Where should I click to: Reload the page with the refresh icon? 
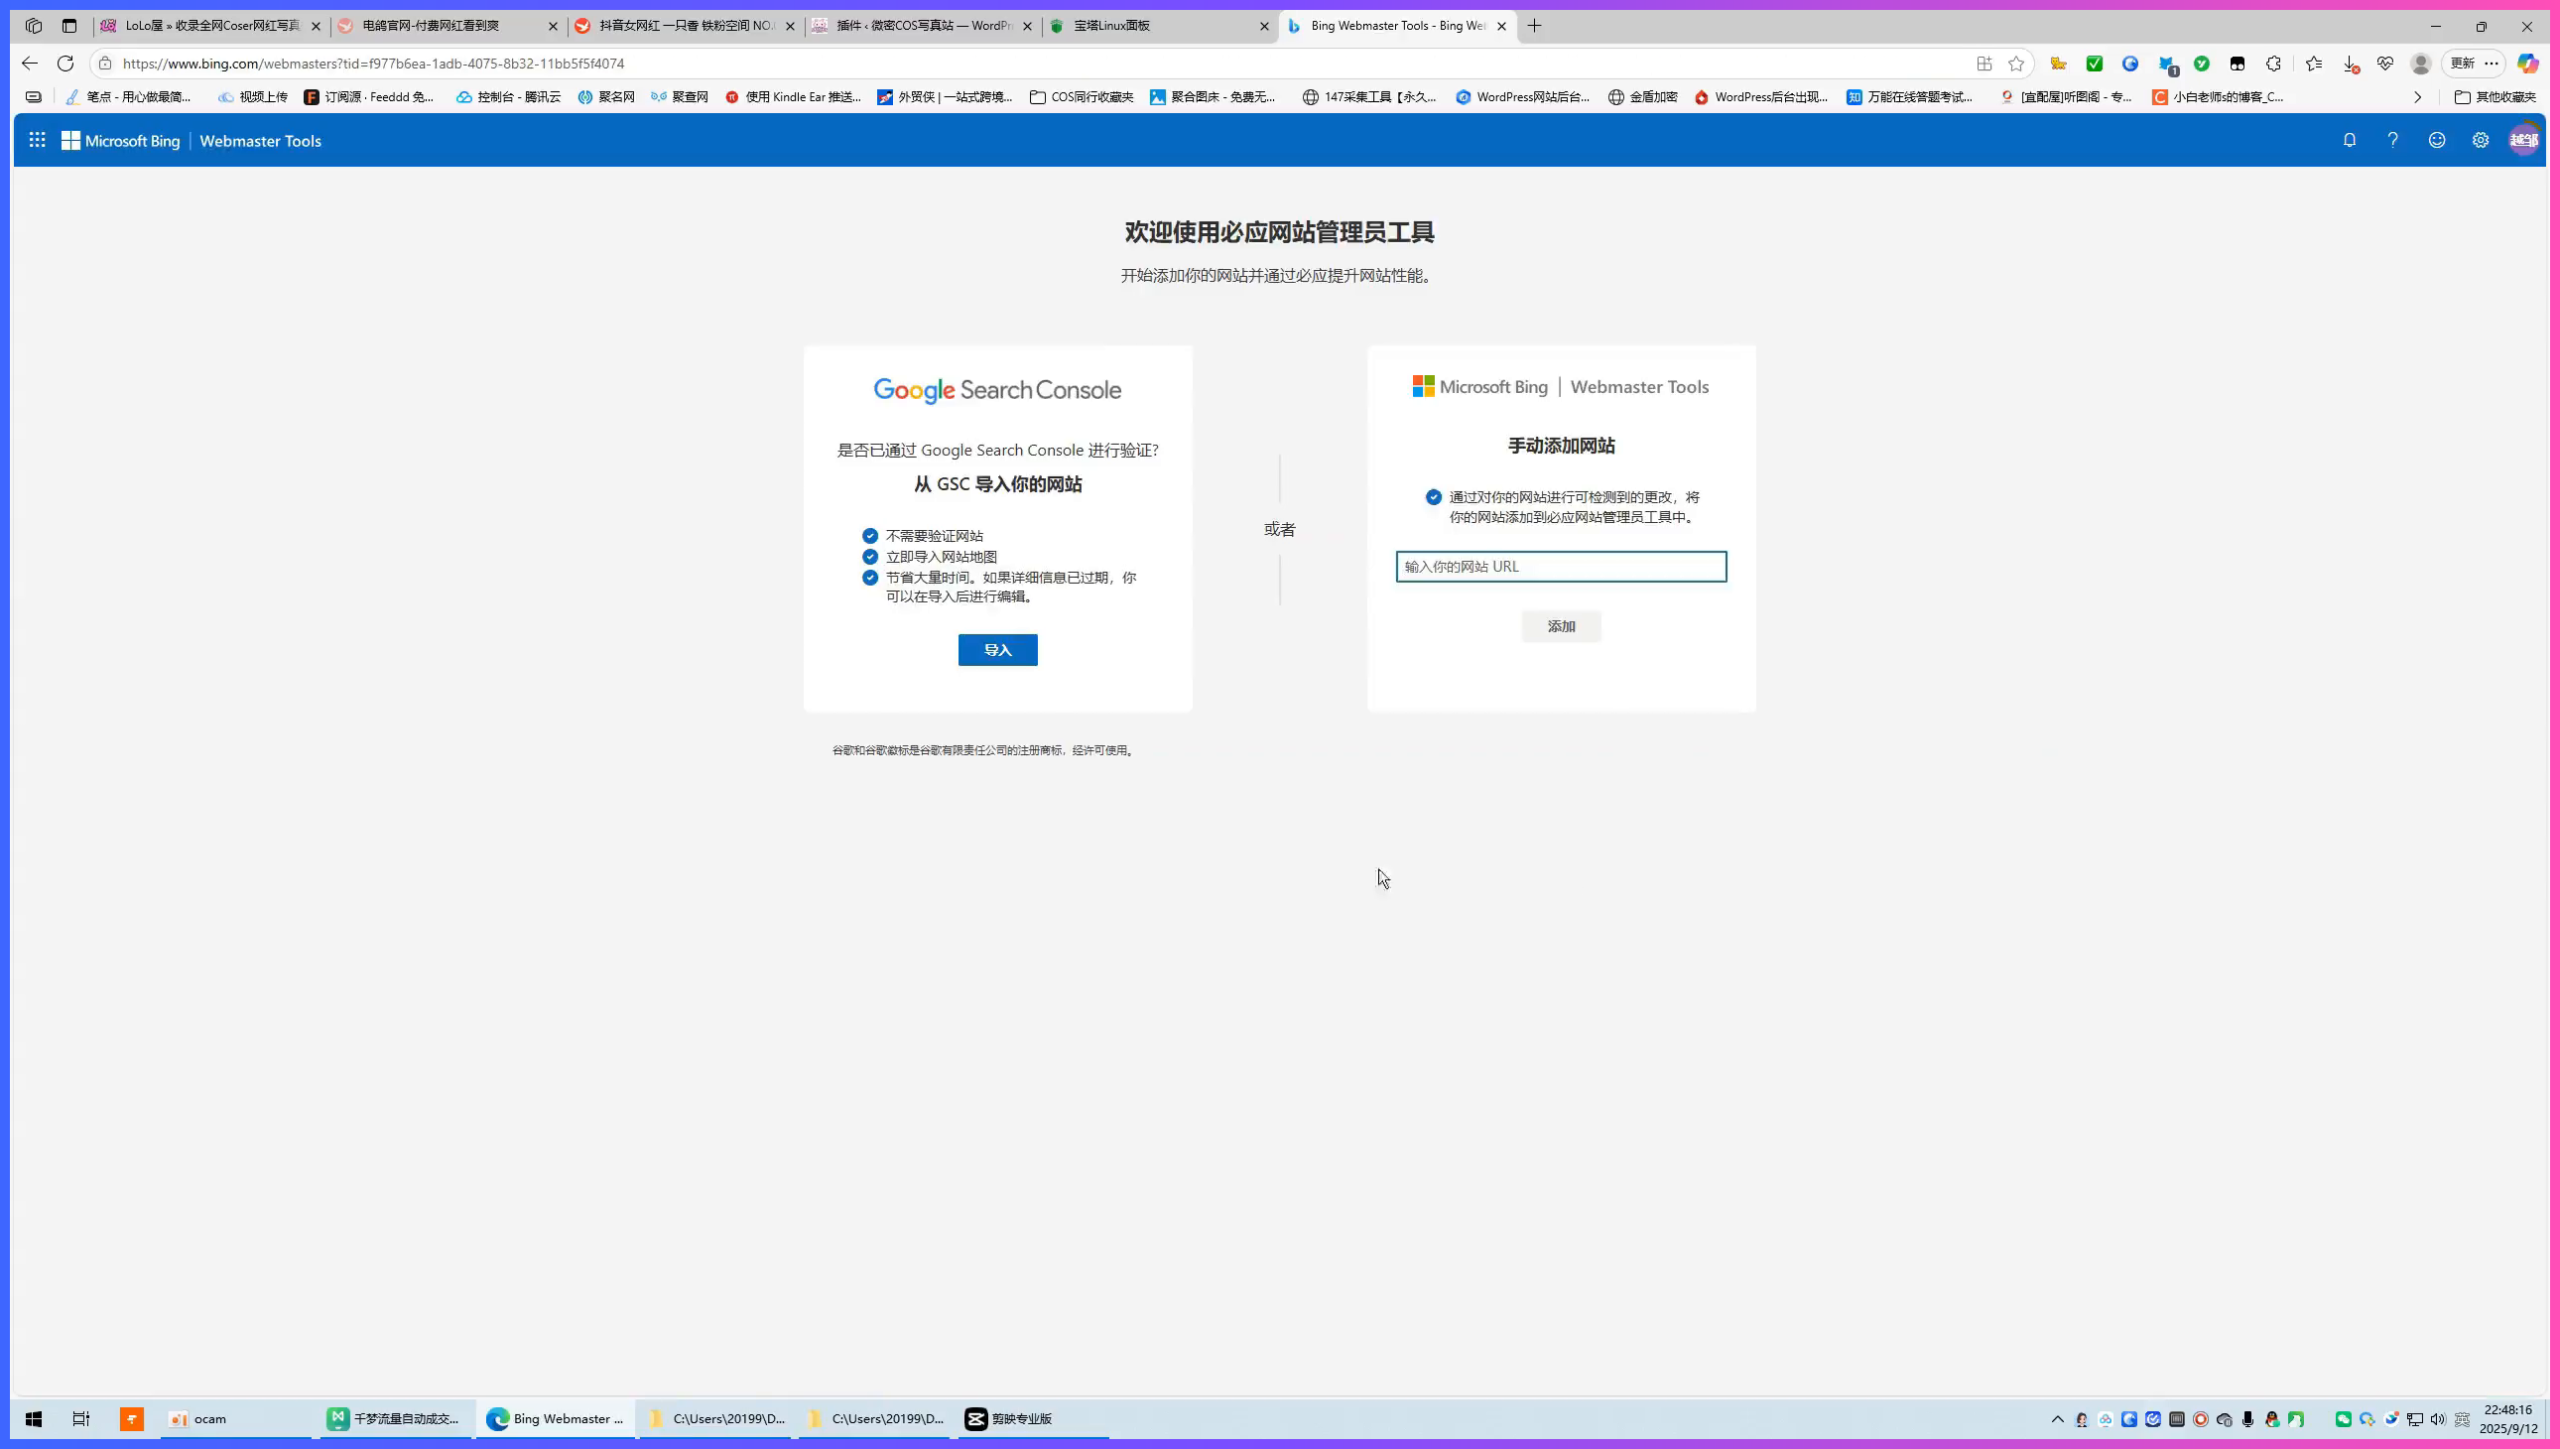click(x=66, y=63)
